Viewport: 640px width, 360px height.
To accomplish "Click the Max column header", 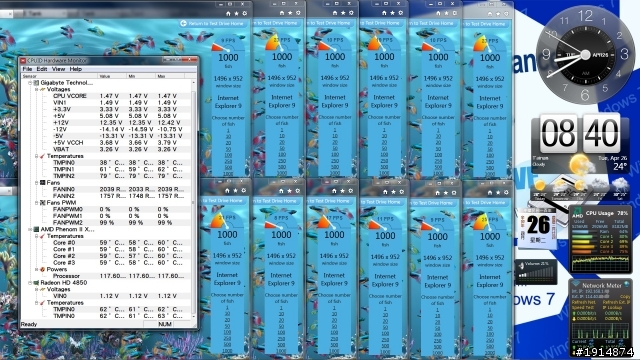I will pyautogui.click(x=170, y=76).
